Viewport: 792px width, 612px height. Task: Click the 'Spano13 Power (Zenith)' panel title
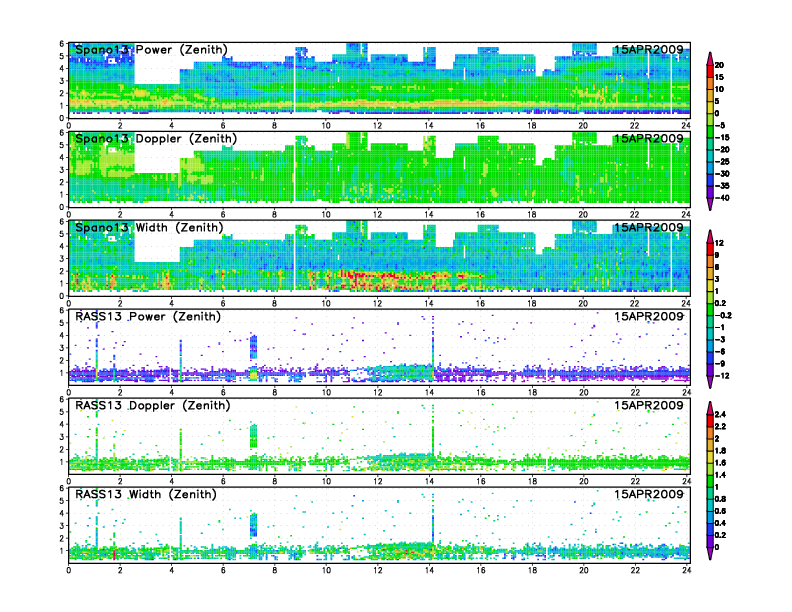[151, 49]
